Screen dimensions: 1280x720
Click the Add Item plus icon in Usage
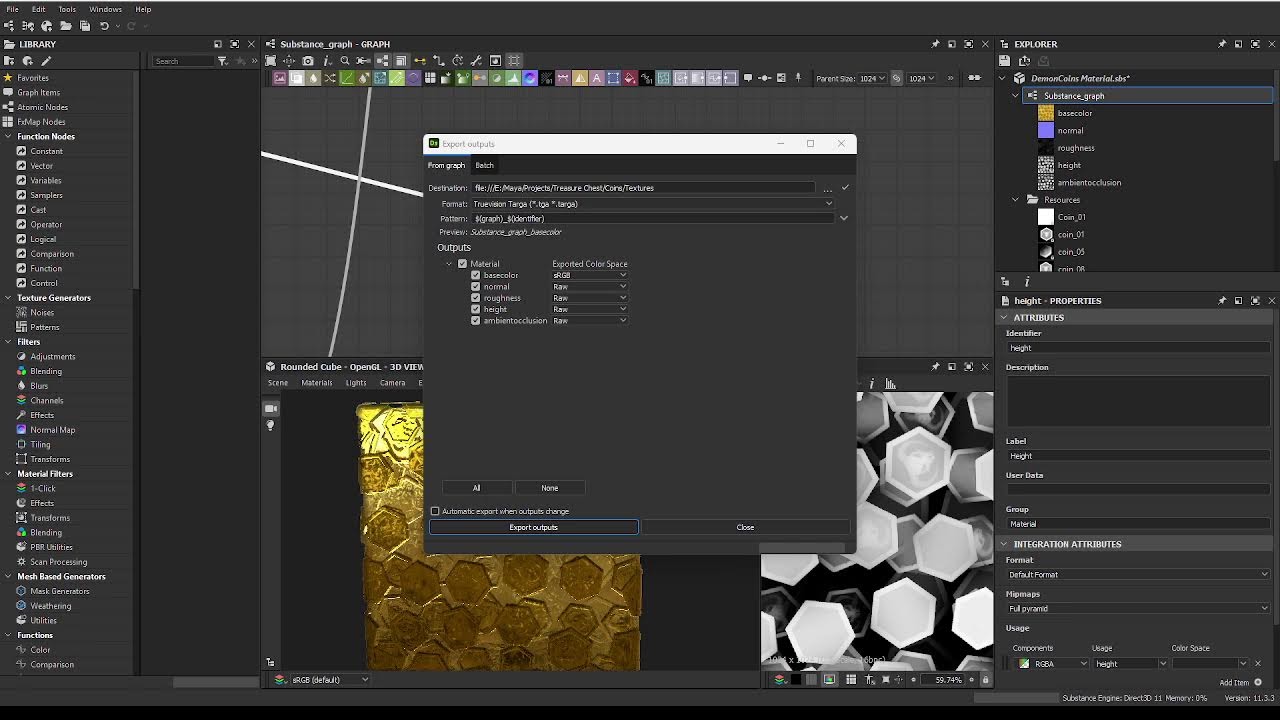click(x=1258, y=682)
